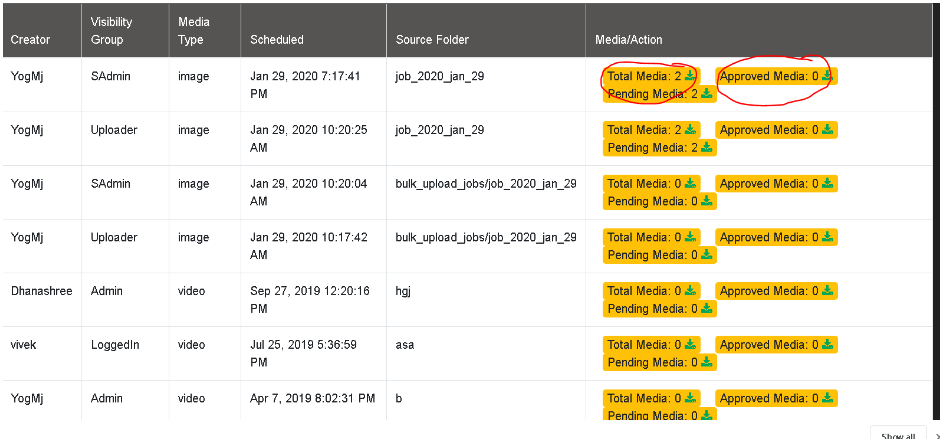944x447 pixels.
Task: Download Total Media for 10:17:42 AM Uploader job
Action: 690,237
